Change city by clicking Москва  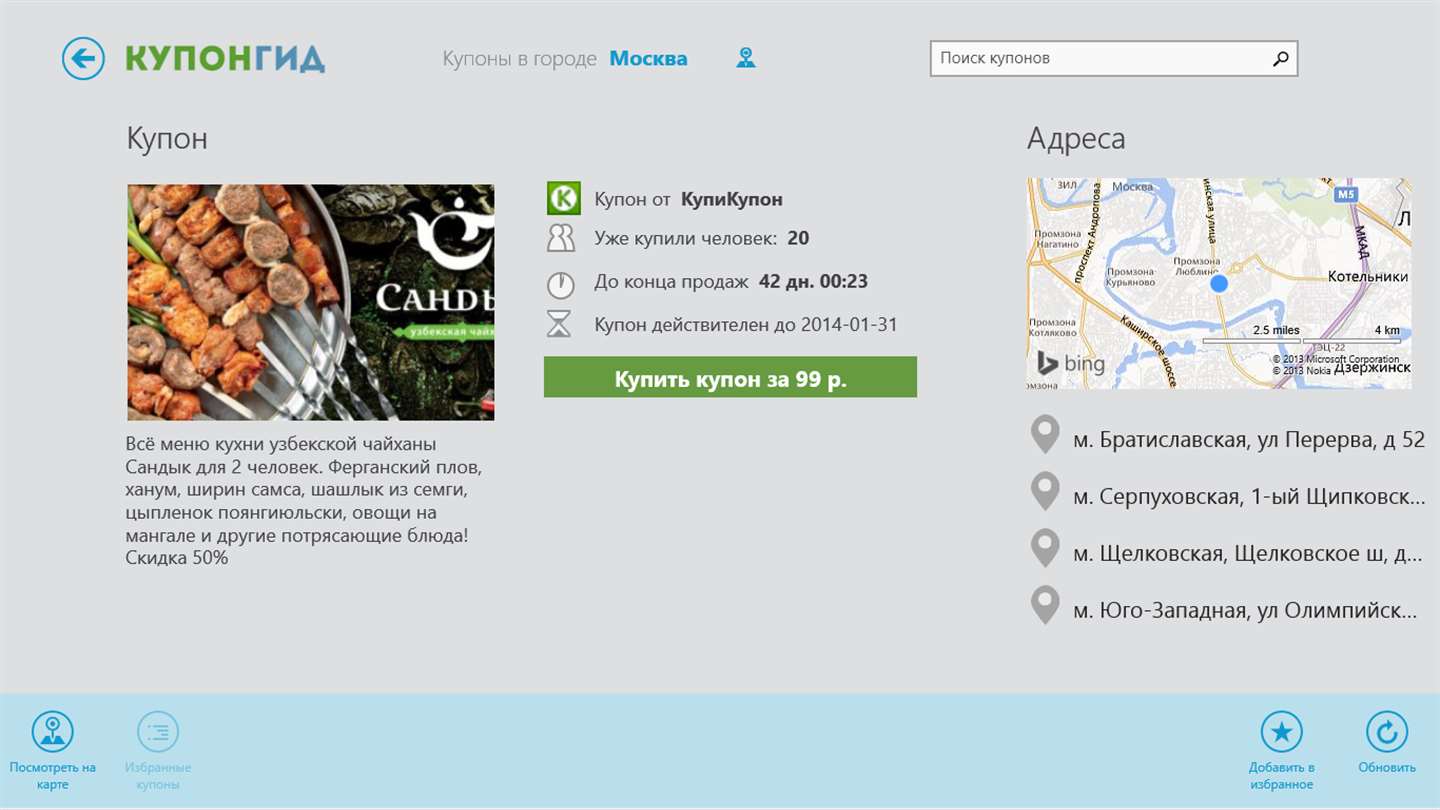point(648,59)
